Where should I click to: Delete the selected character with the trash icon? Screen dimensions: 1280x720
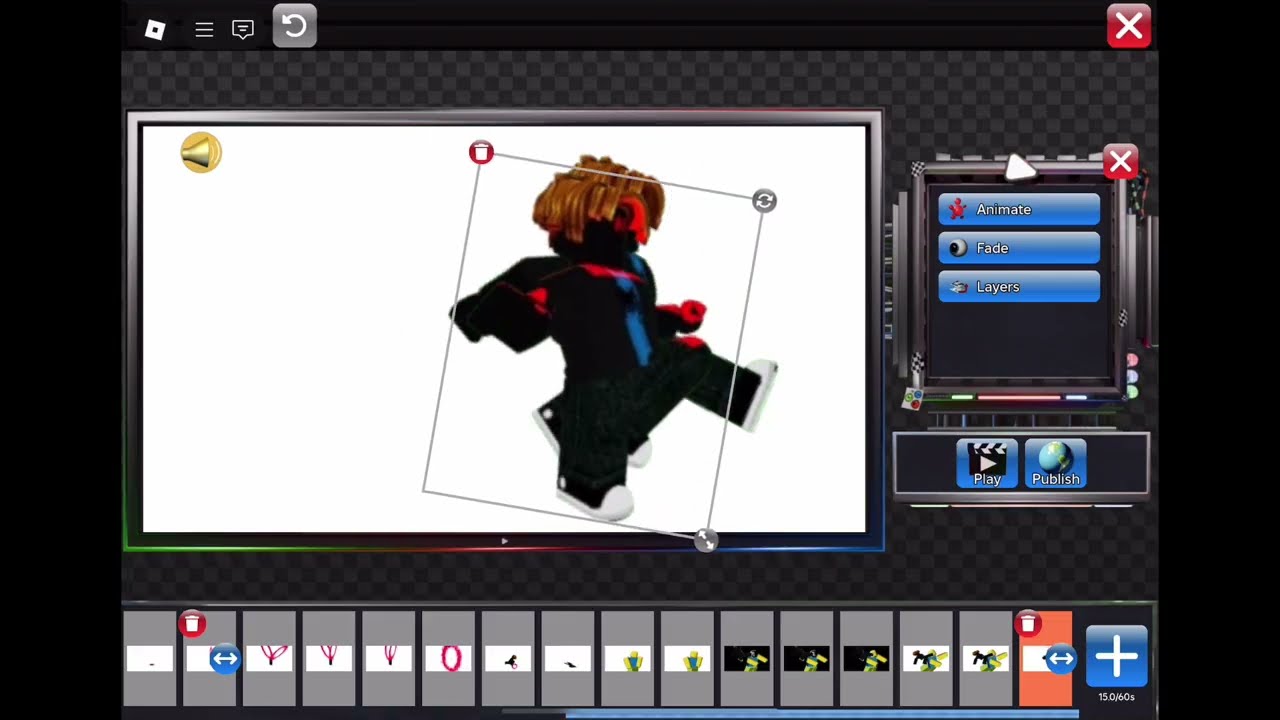click(x=481, y=152)
